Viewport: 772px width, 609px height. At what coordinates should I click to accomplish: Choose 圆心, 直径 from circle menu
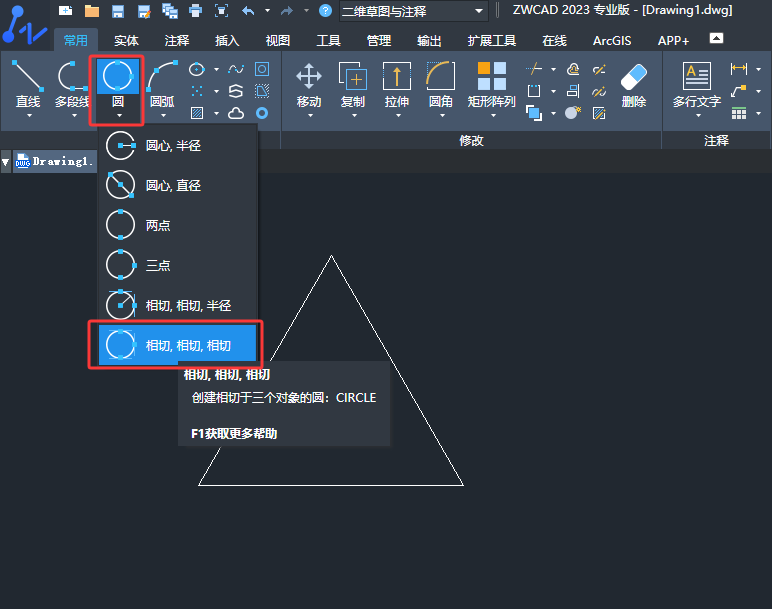[178, 186]
